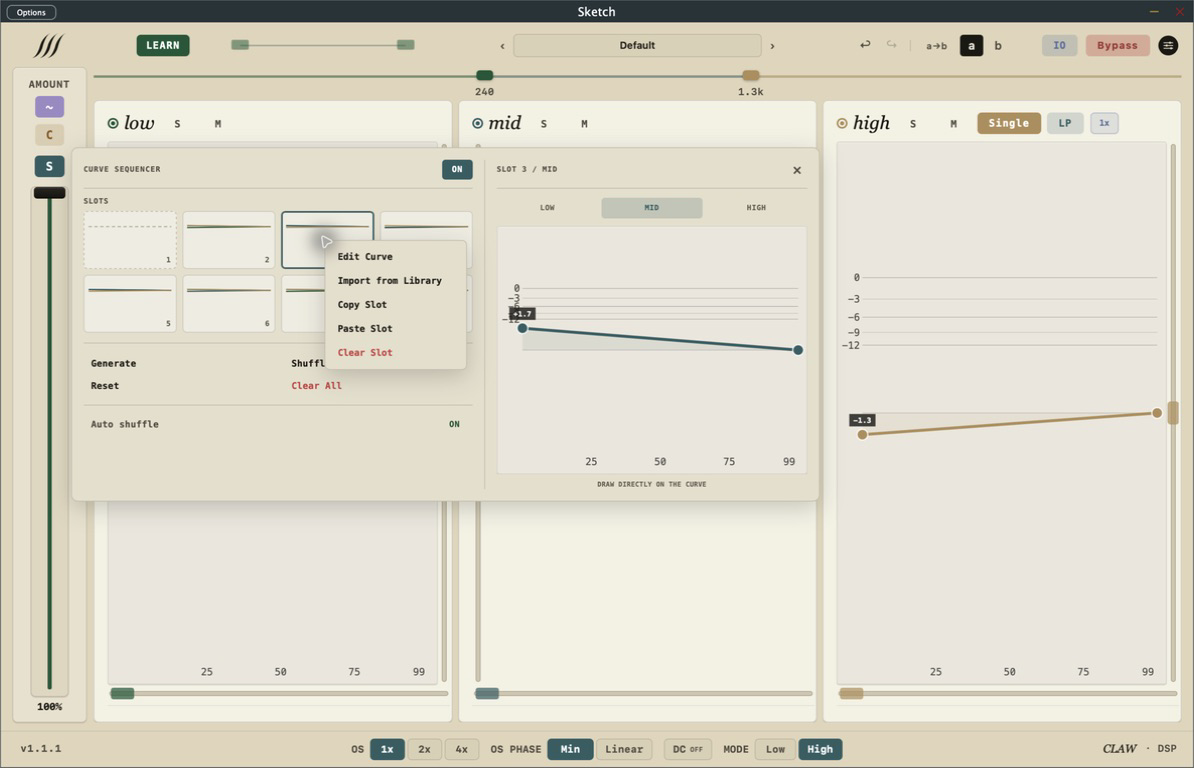Click the Bypass button

pos(1117,46)
